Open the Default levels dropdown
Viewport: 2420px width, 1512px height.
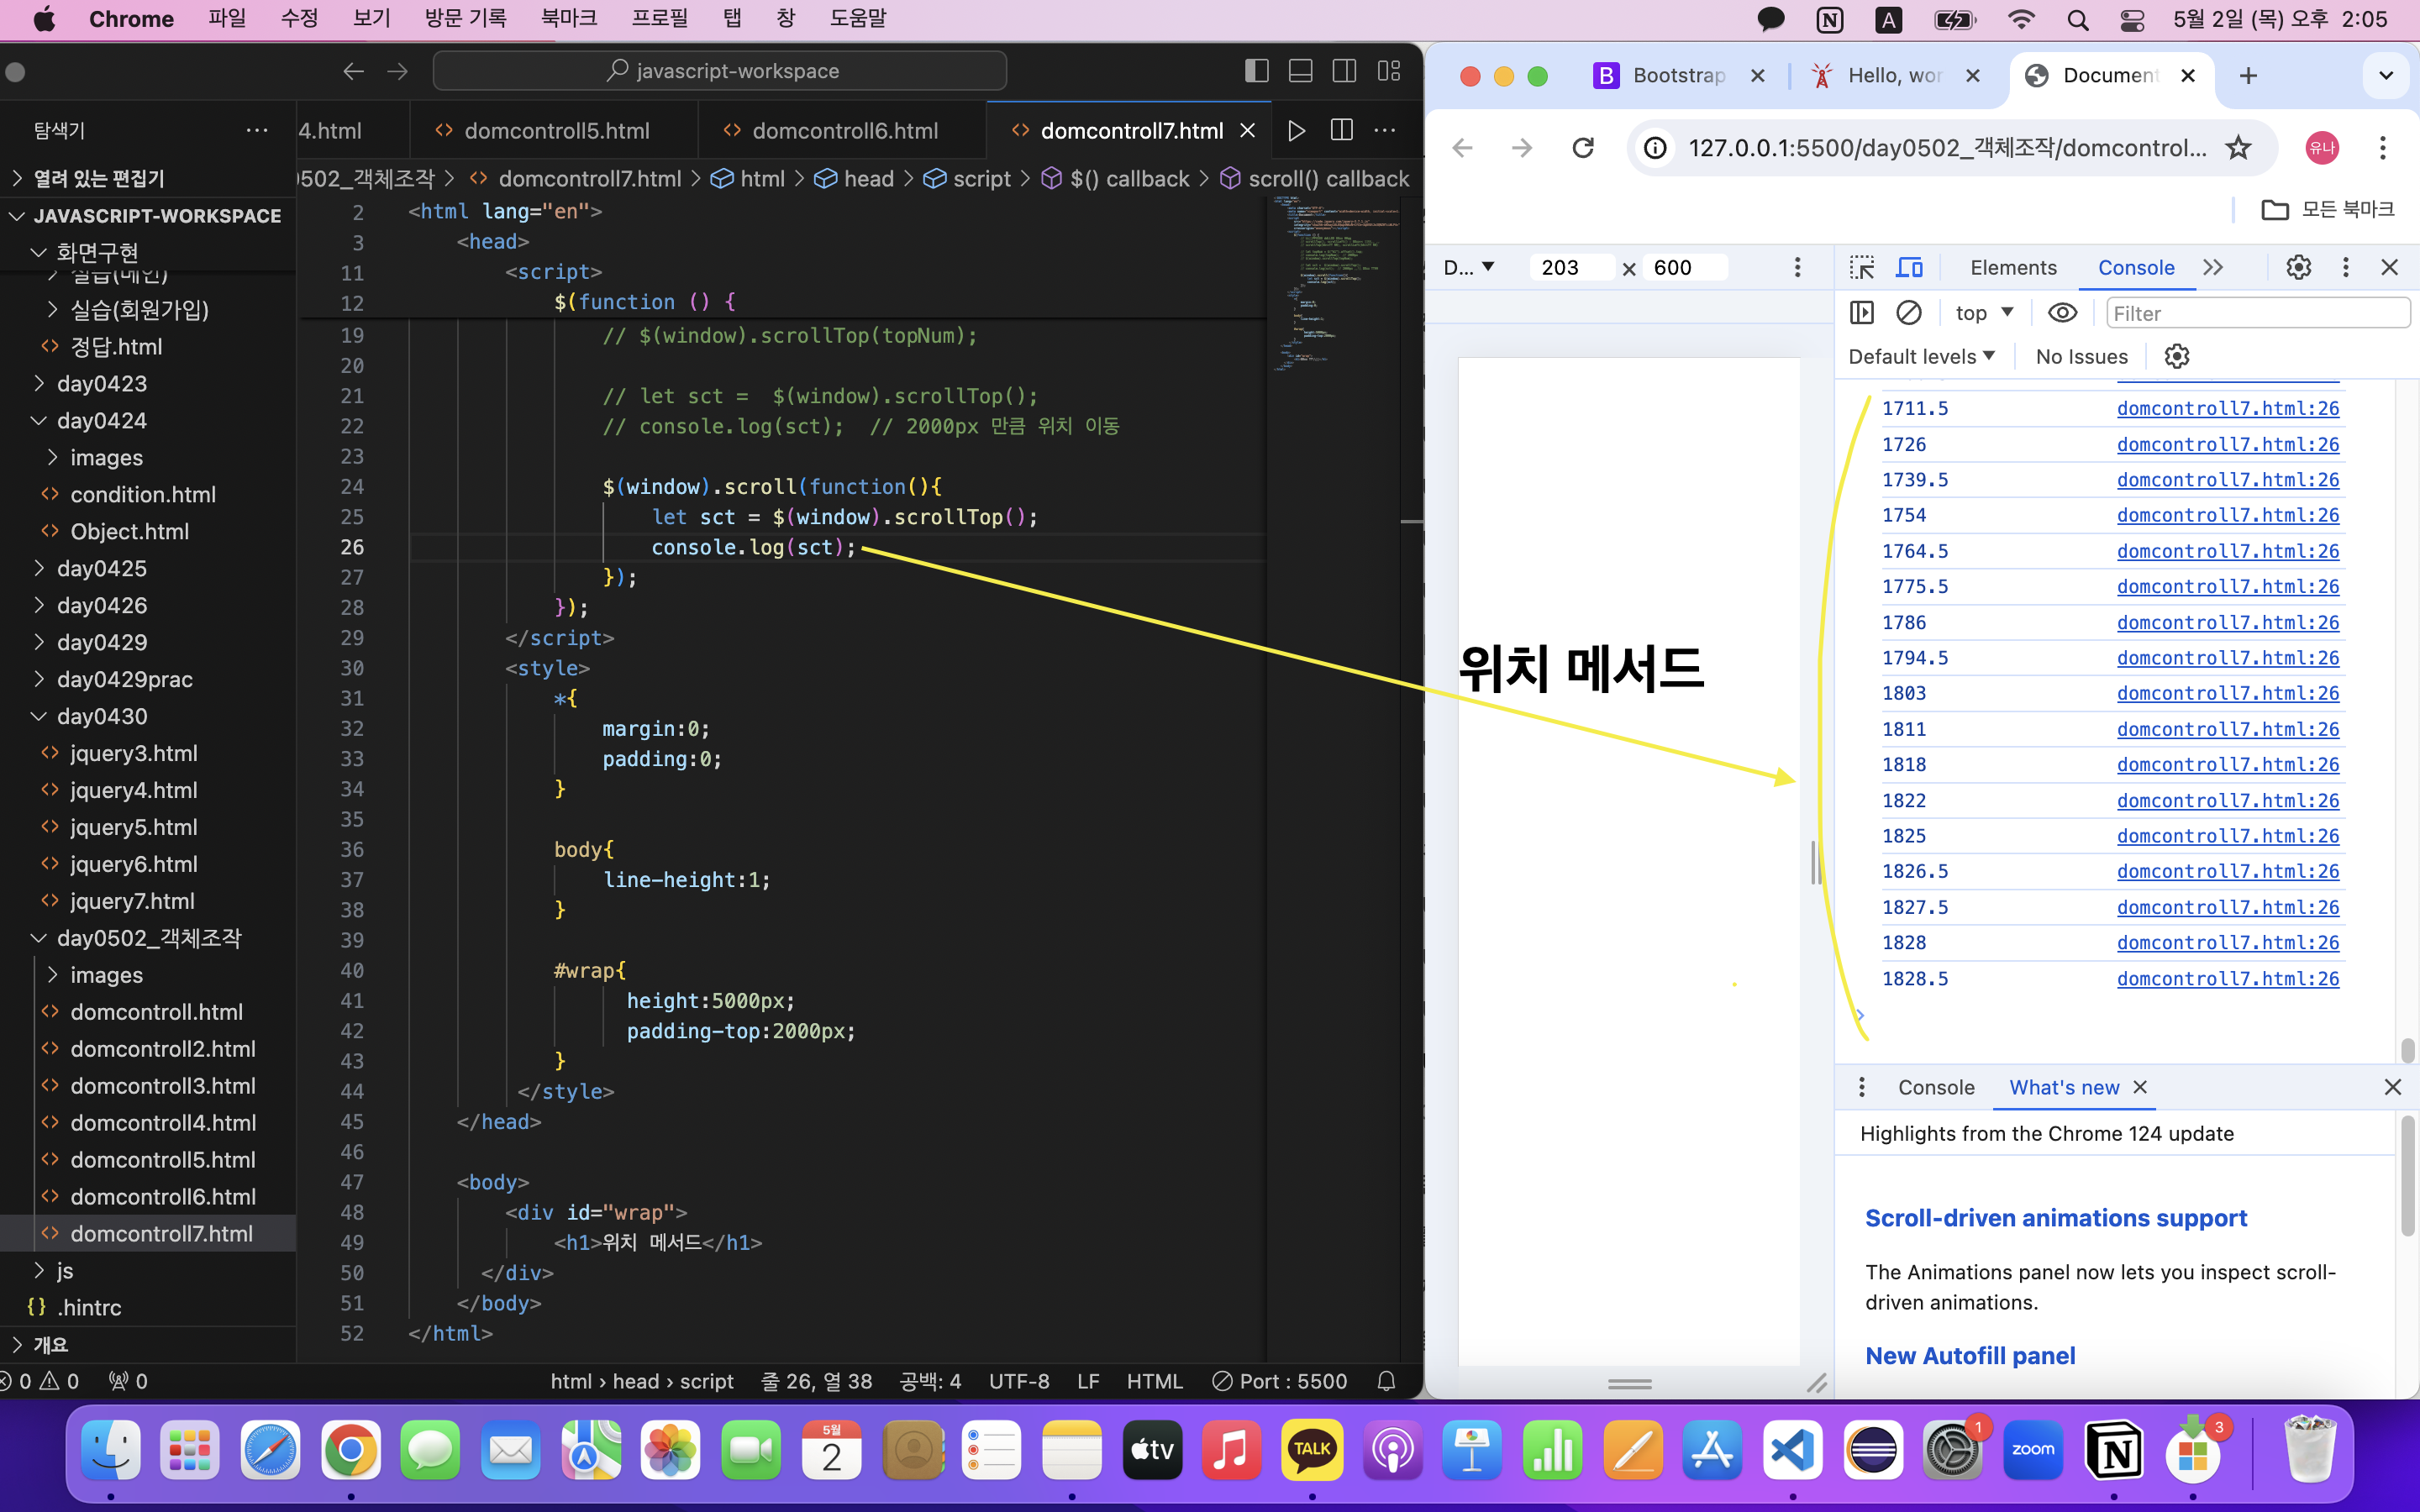point(1921,357)
